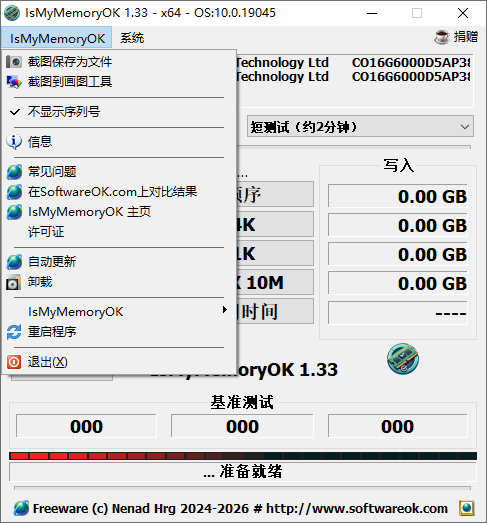Screen dimensions: 487x523
Task: Click the globe icon beside 常见问题
Action: (x=14, y=172)
